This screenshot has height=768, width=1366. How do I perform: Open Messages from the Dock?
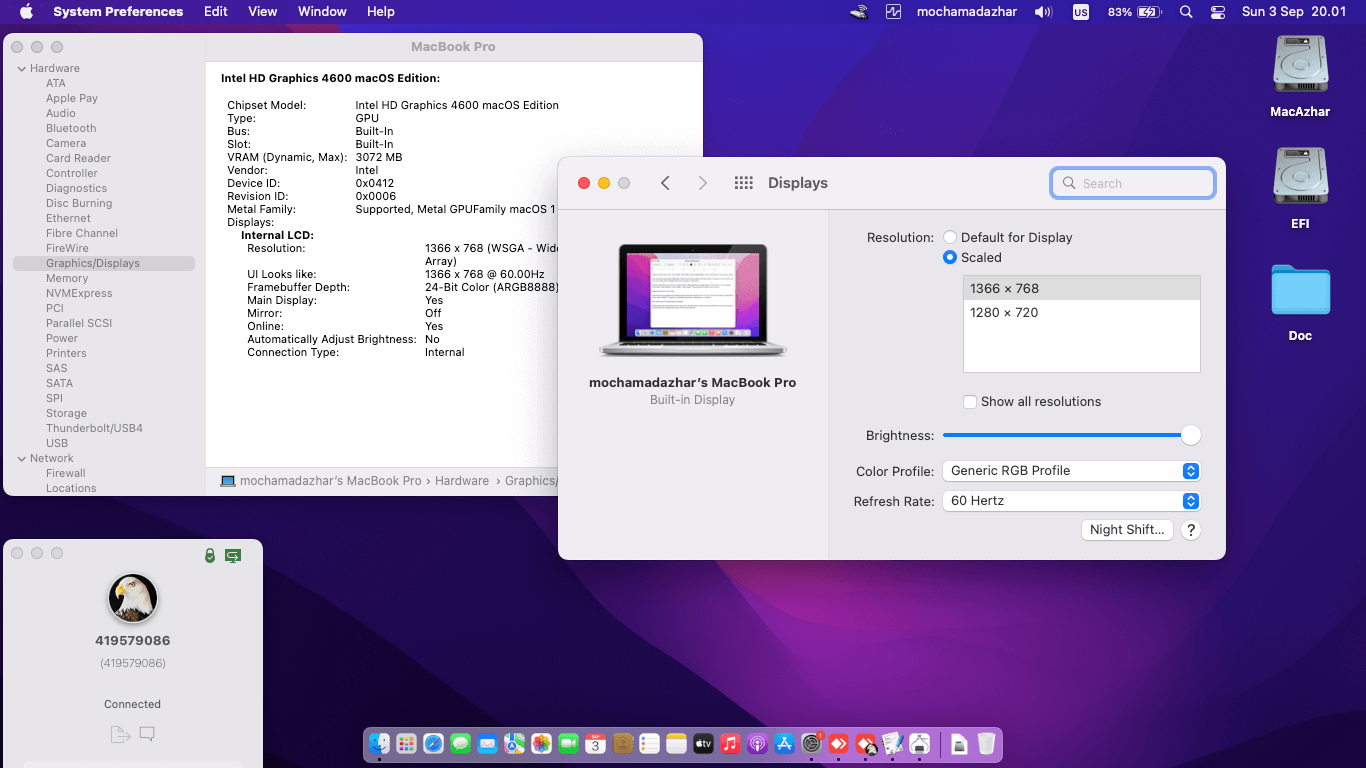460,744
